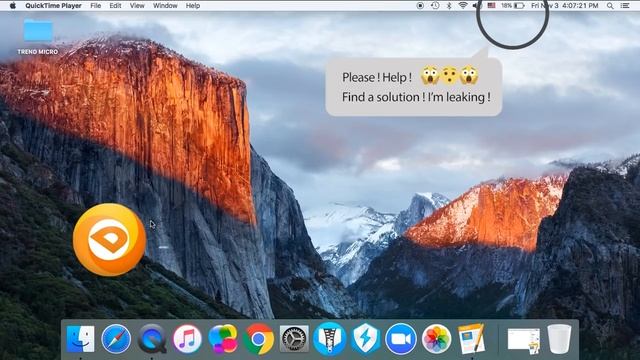Open Spotlight search magnifier icon
The height and width of the screenshot is (360, 640).
point(610,6)
